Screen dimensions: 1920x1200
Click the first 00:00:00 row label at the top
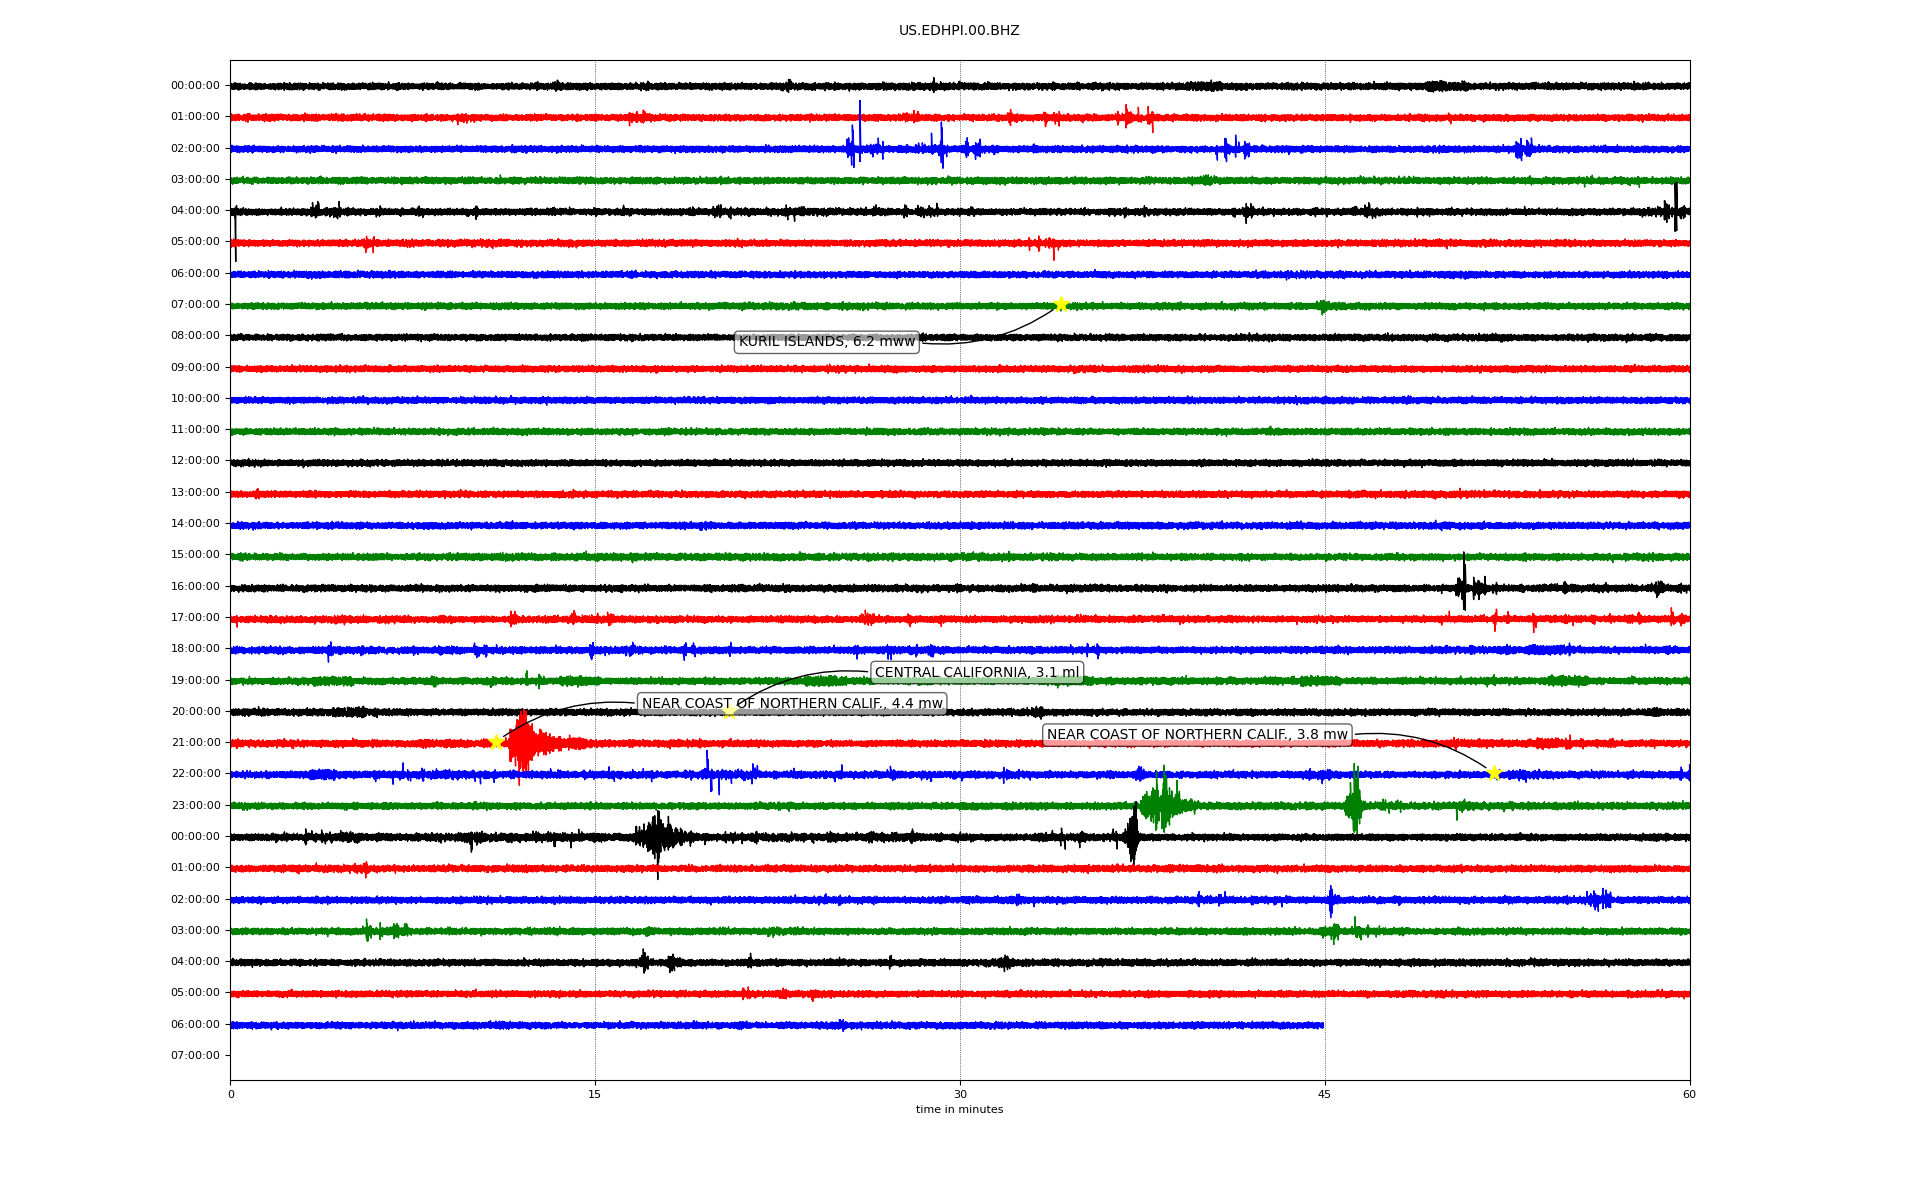coord(195,86)
